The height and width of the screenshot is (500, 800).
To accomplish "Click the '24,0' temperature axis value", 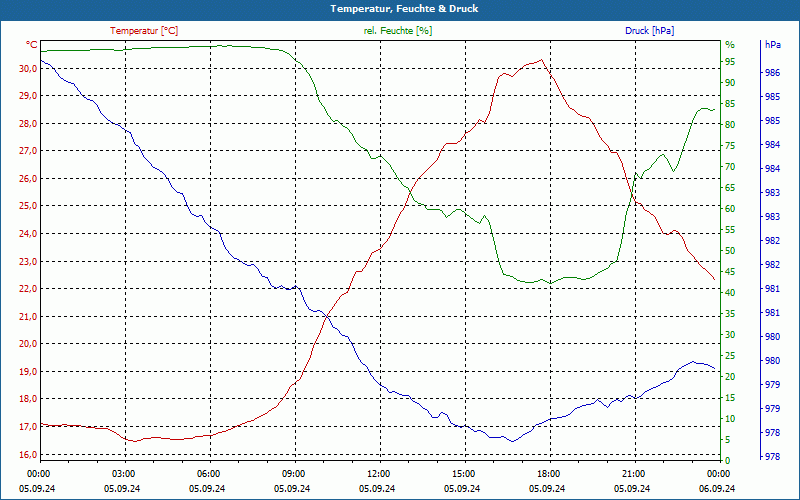I will coord(29,234).
